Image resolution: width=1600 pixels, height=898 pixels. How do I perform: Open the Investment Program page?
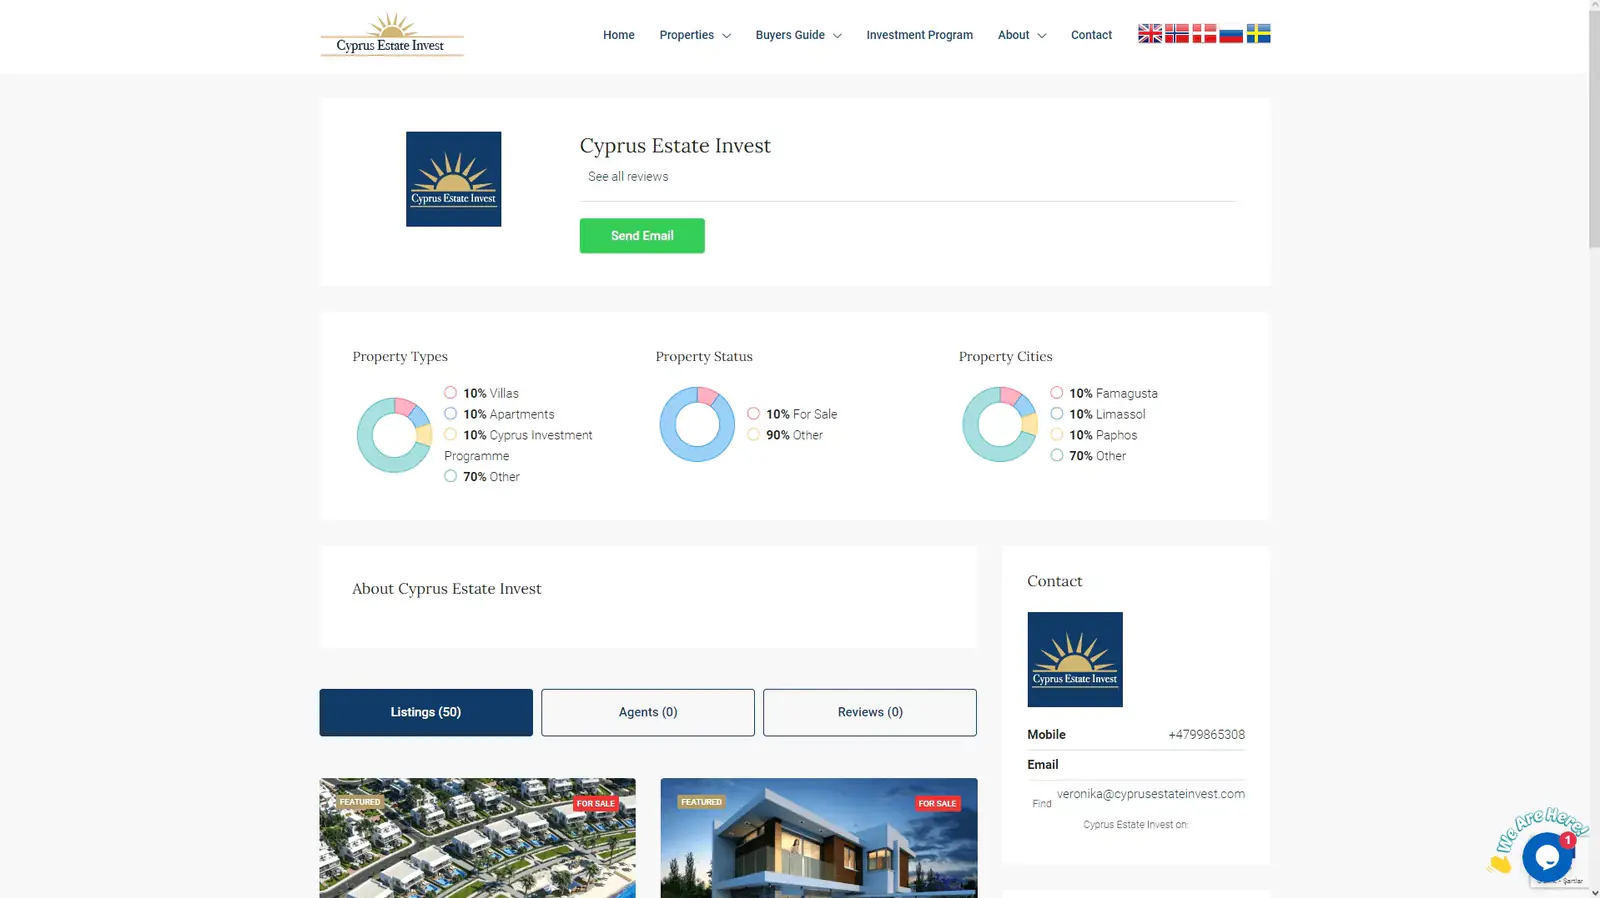[919, 35]
